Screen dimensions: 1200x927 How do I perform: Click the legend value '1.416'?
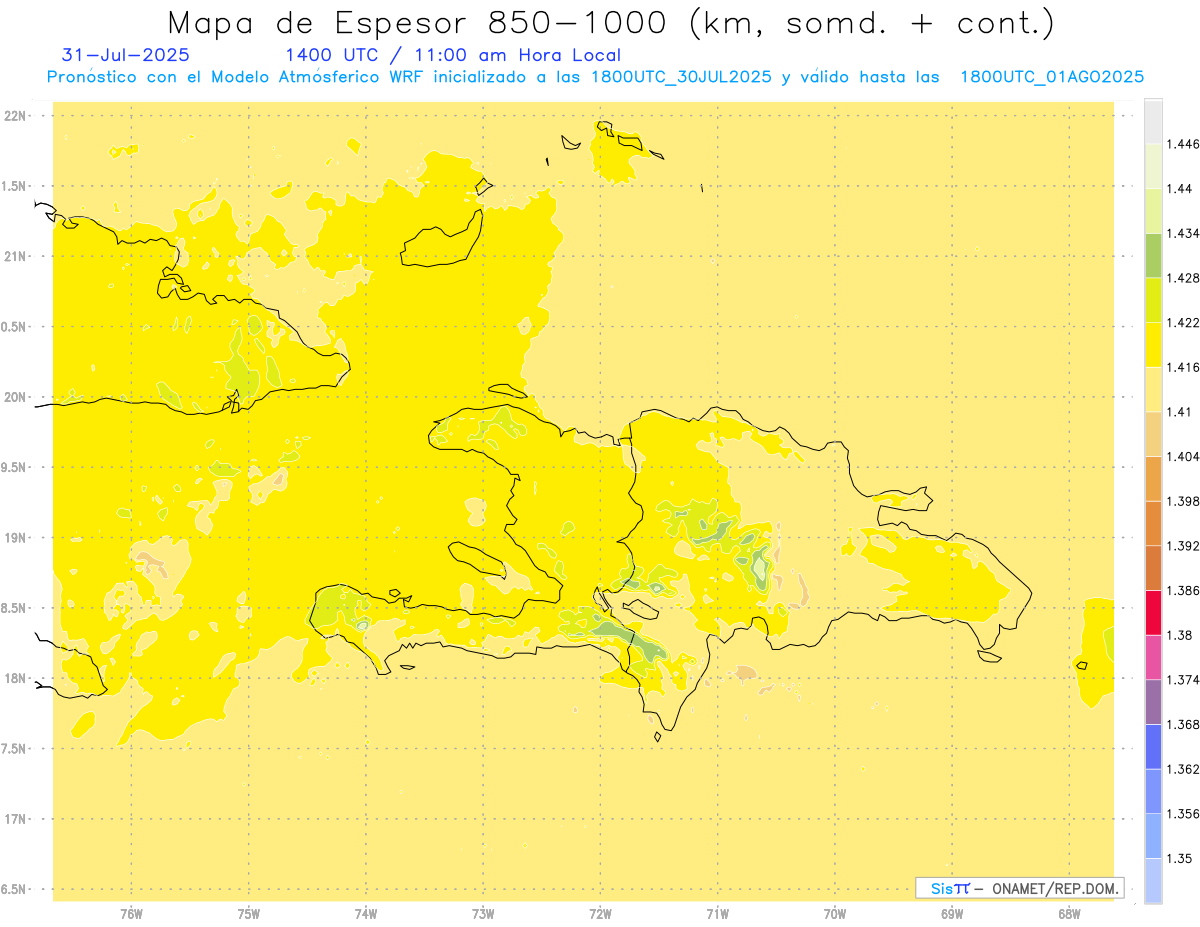coord(1184,367)
